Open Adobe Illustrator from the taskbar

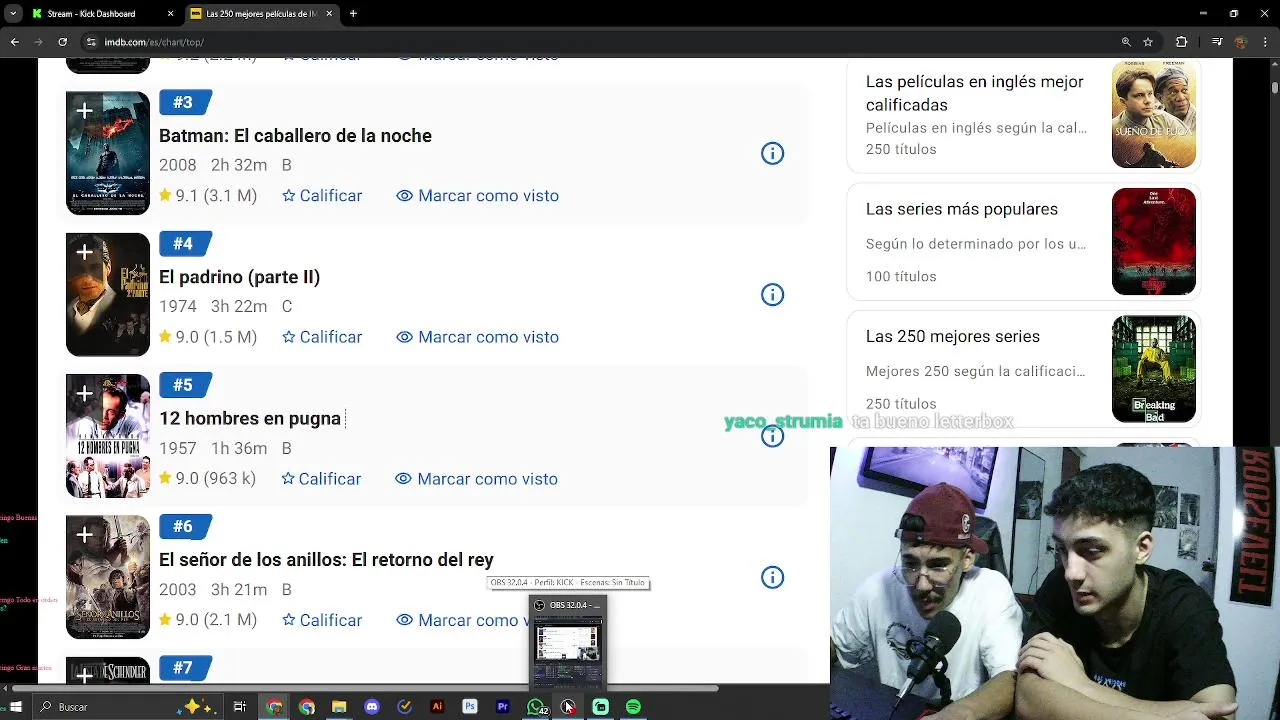coord(437,707)
